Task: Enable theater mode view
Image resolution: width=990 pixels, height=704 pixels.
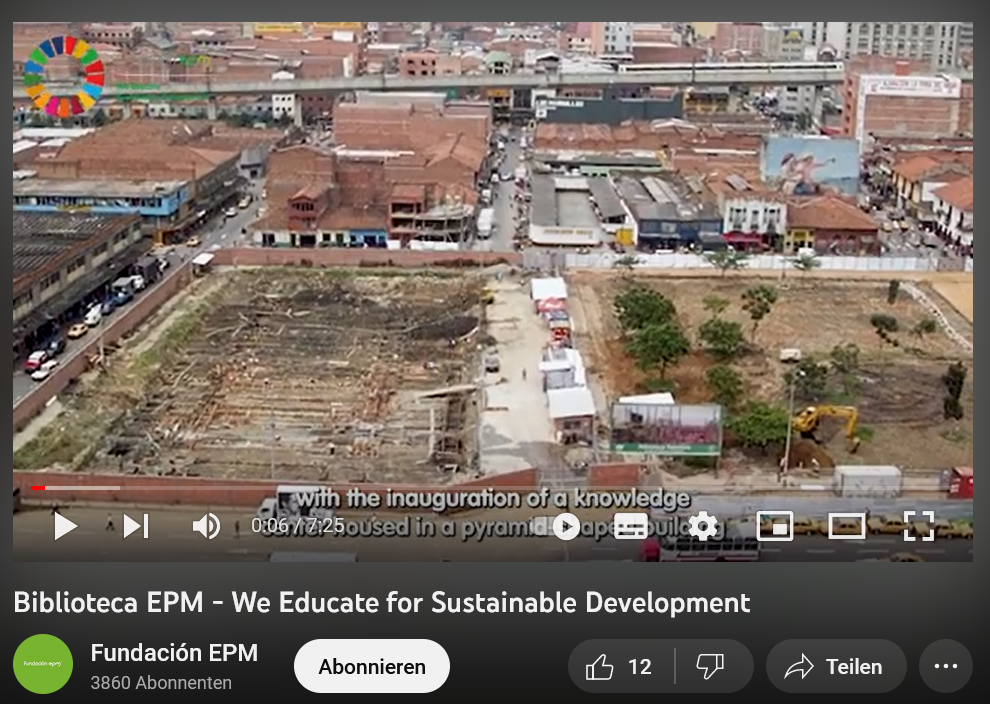Action: 846,526
